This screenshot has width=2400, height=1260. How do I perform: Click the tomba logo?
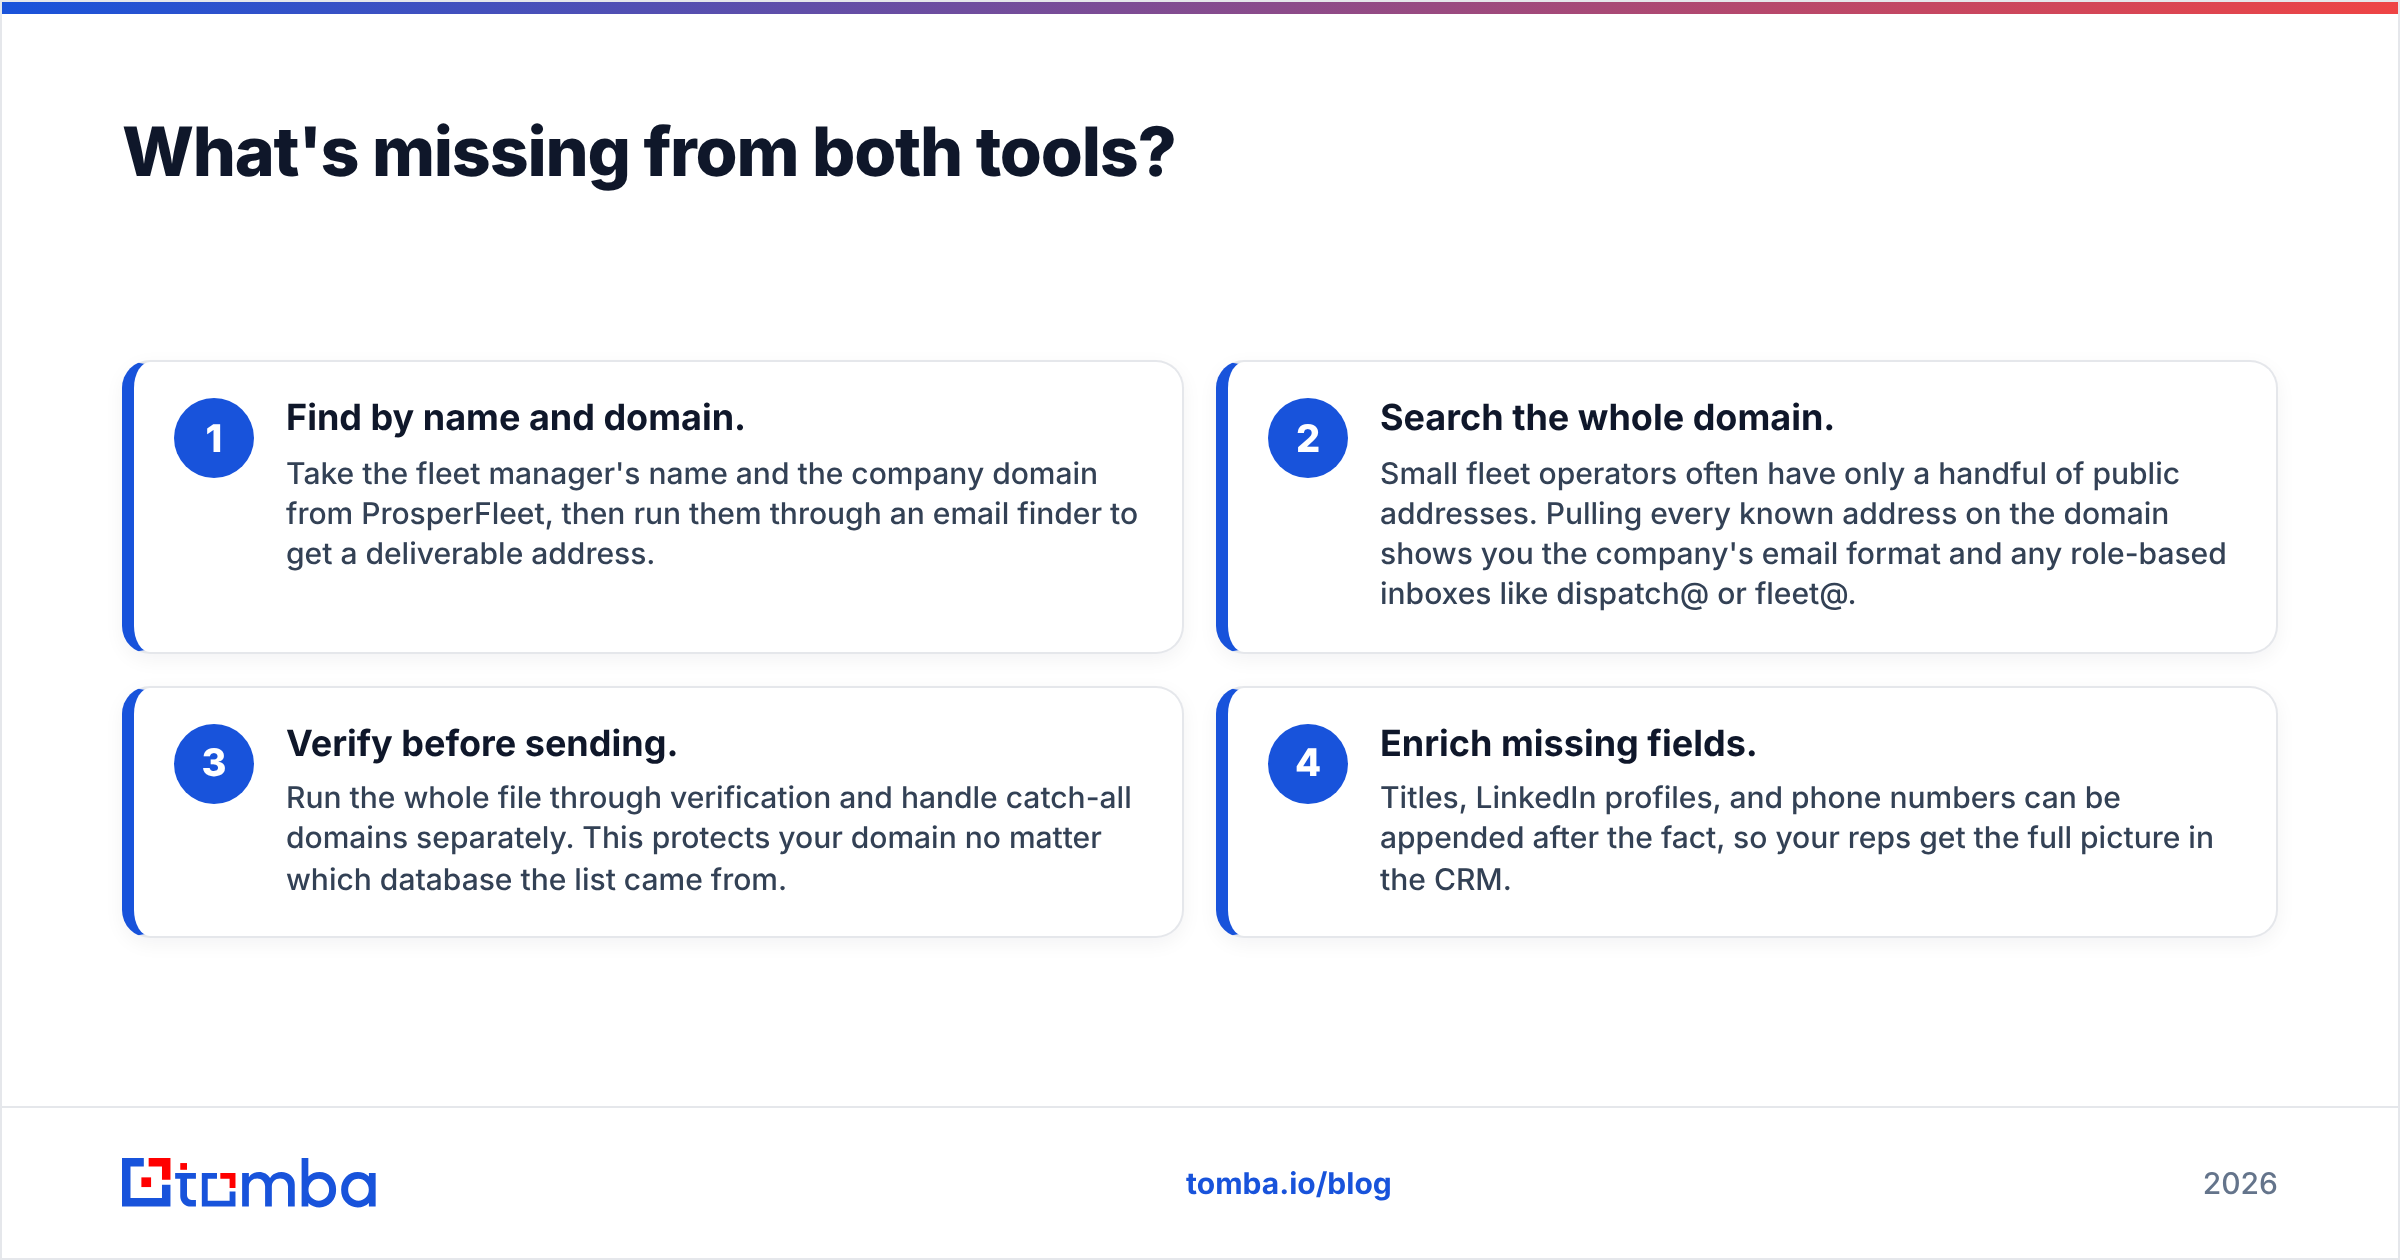[249, 1183]
